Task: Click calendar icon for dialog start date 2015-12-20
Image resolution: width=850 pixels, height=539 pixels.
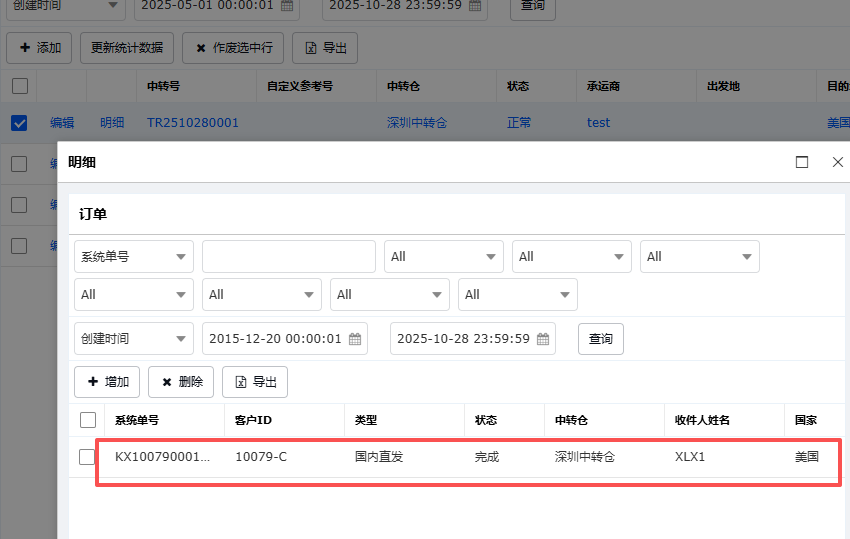Action: (355, 339)
